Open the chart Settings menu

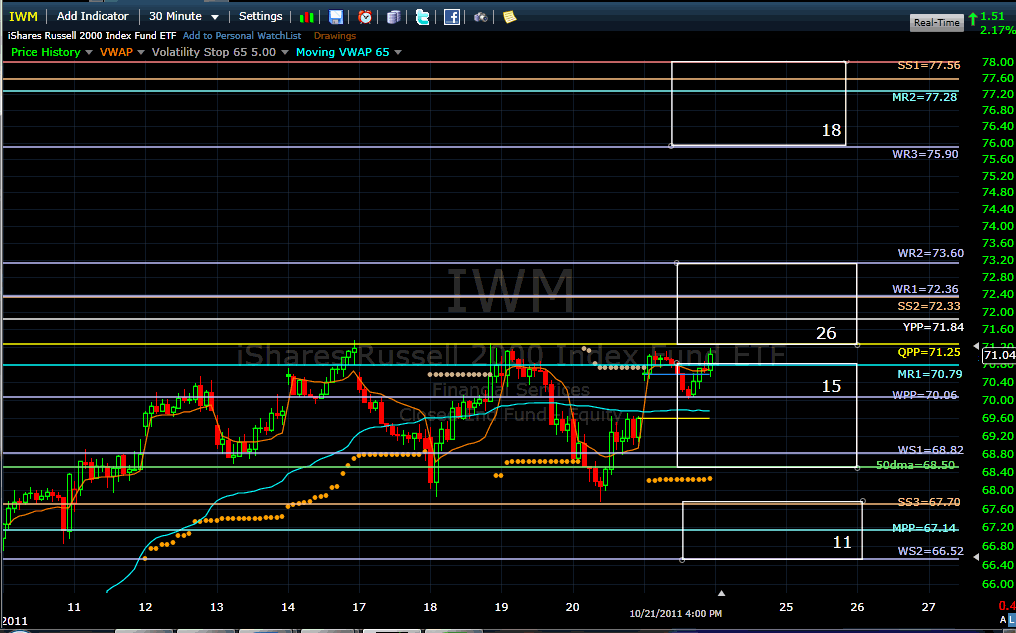(260, 16)
